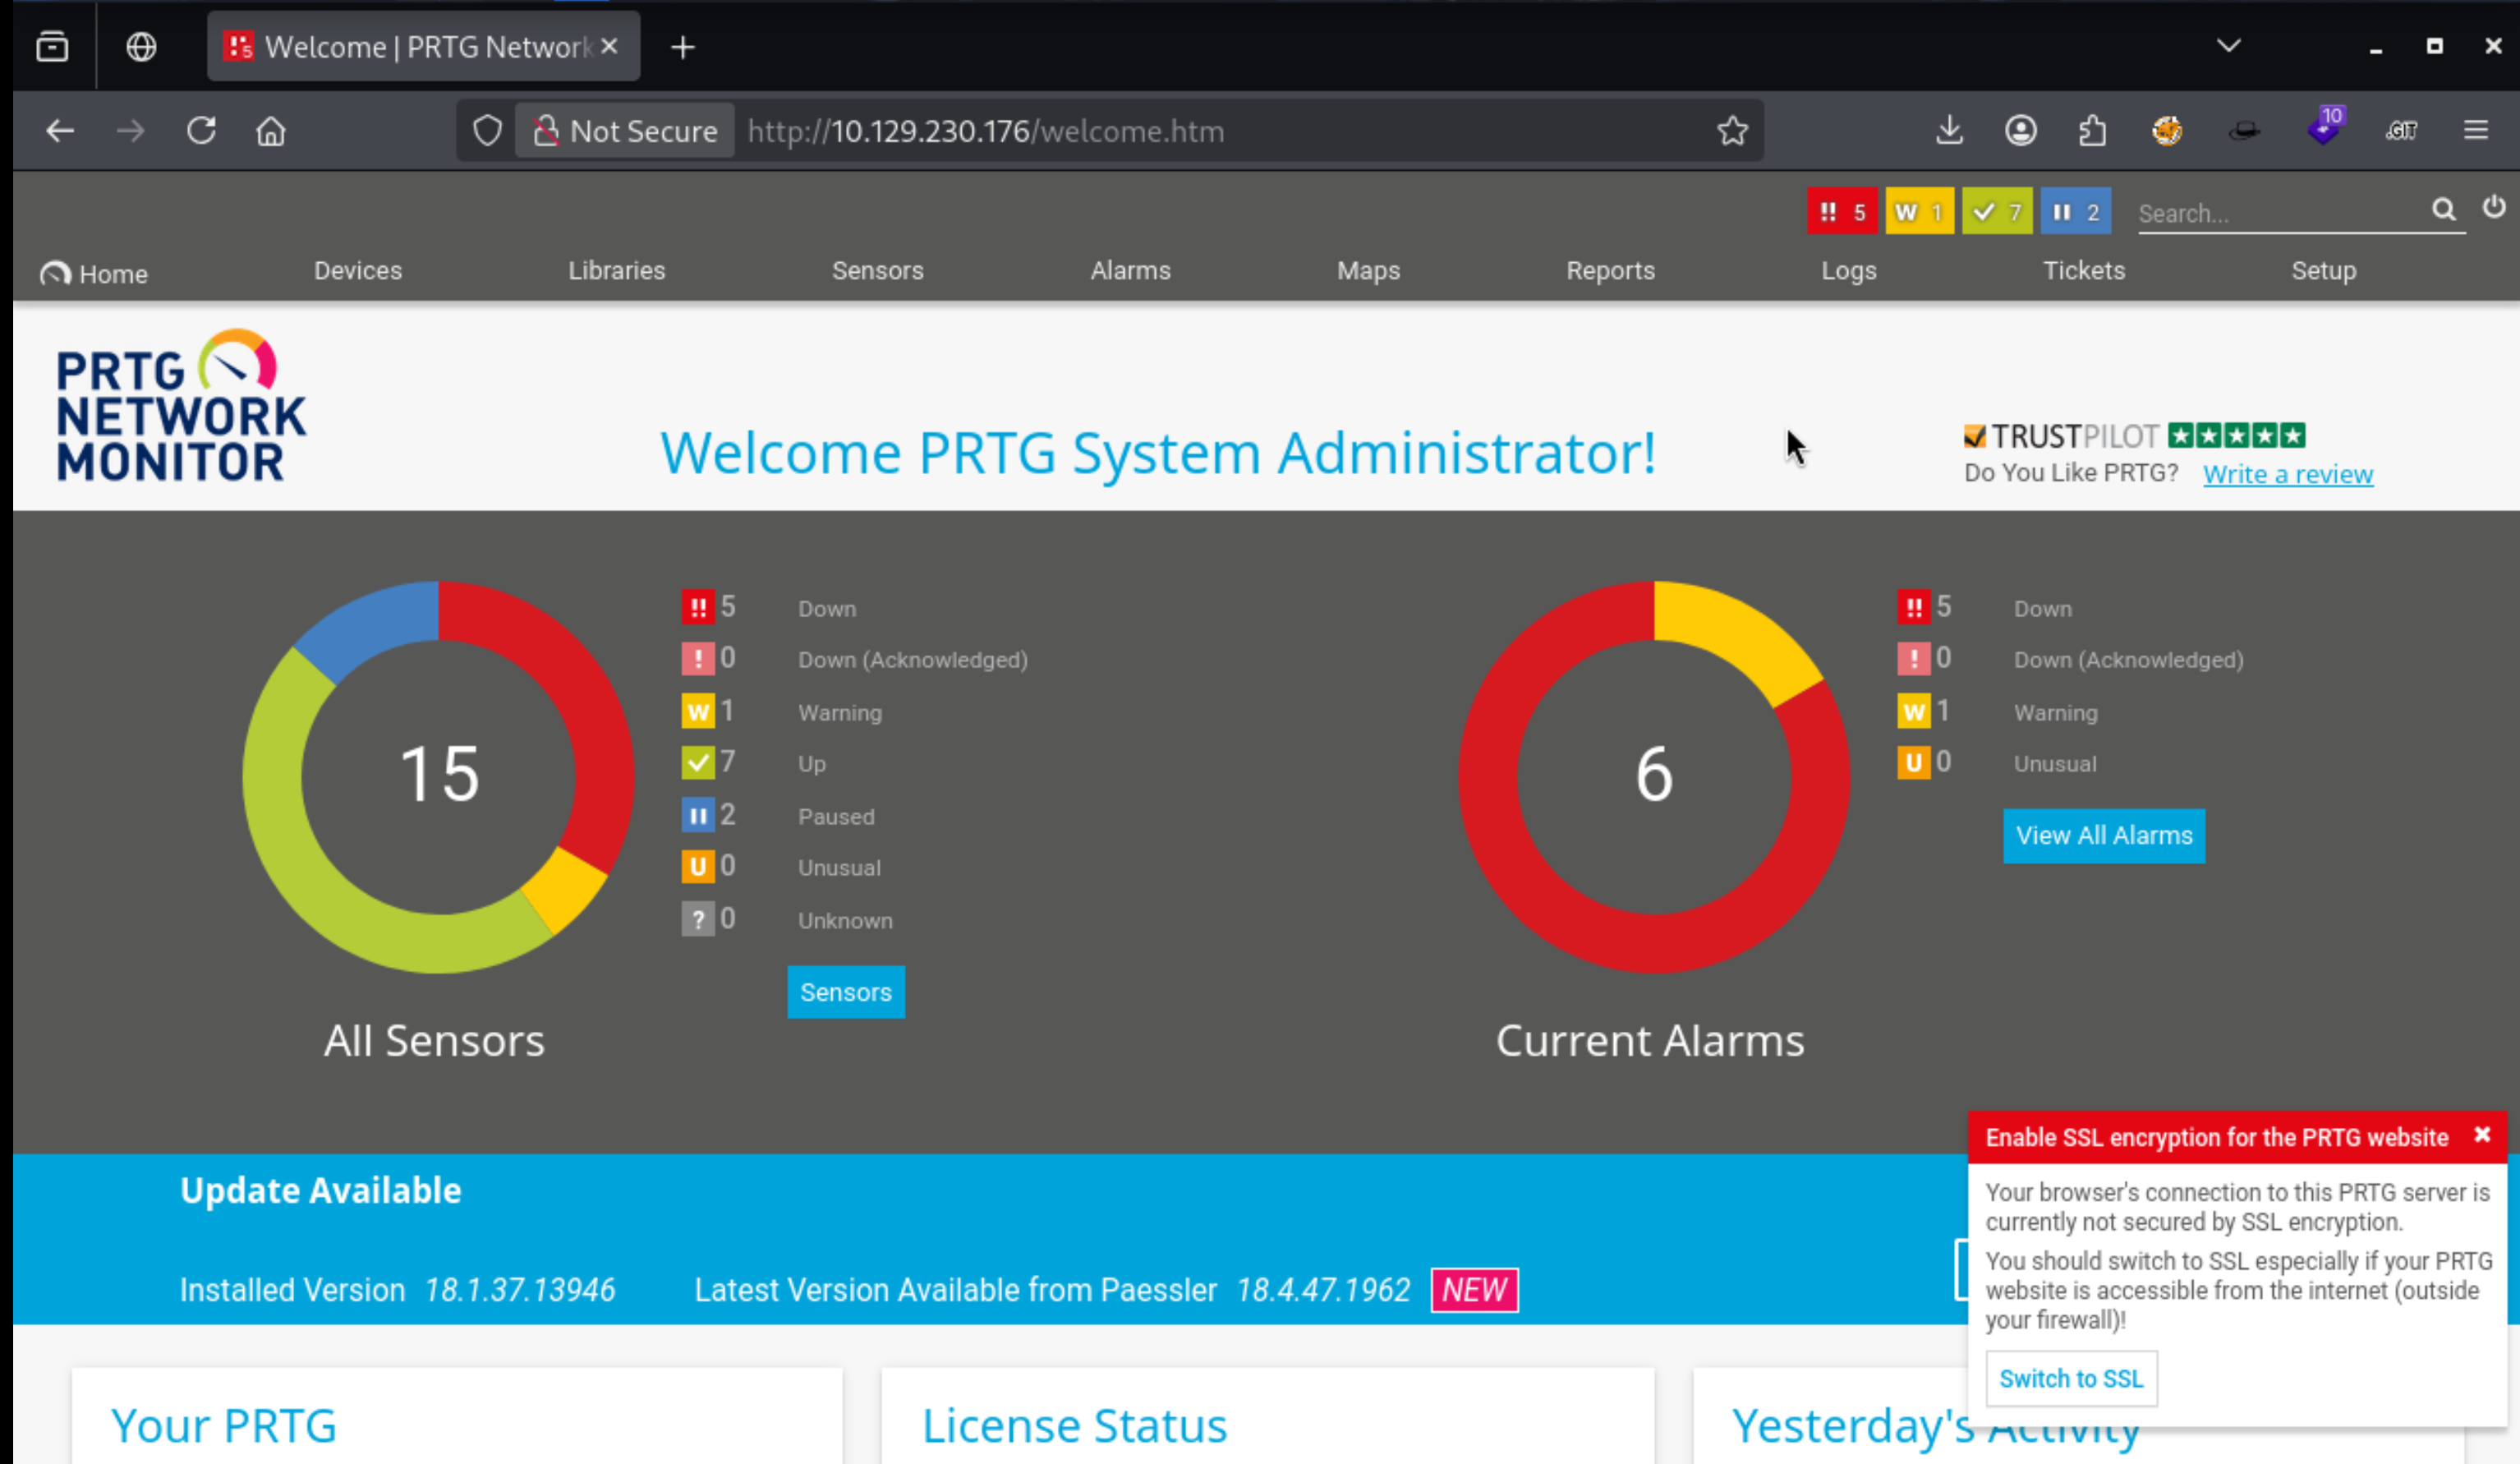Open the Firefox View icon
The height and width of the screenshot is (1464, 2520).
click(52, 47)
